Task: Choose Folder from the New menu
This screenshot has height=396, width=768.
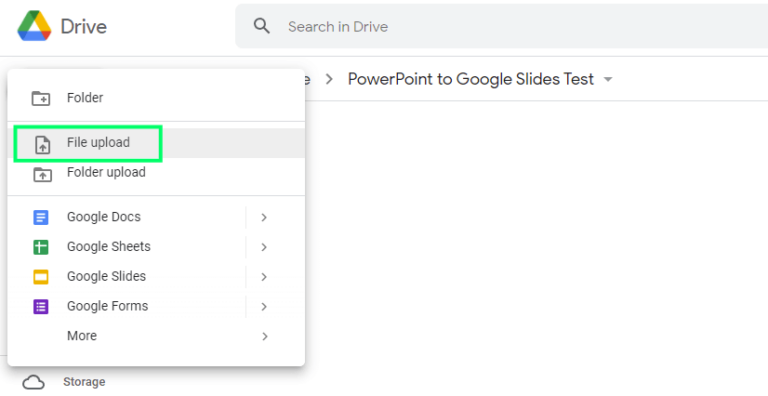Action: (156, 98)
